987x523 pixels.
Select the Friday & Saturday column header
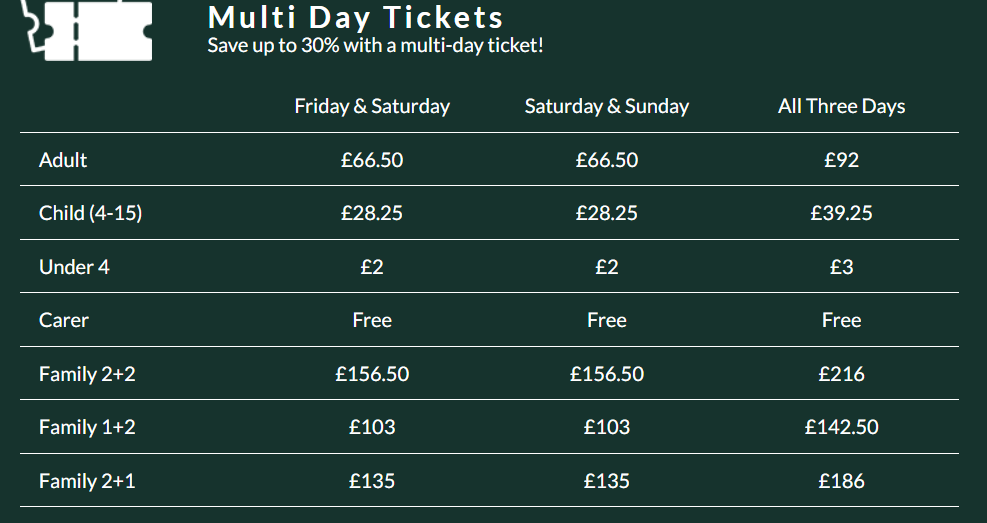tap(372, 106)
